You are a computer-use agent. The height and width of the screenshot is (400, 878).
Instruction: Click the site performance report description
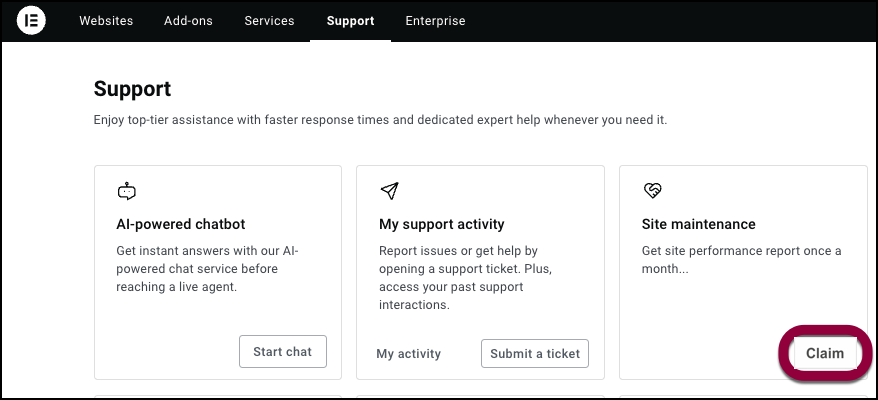(740, 259)
